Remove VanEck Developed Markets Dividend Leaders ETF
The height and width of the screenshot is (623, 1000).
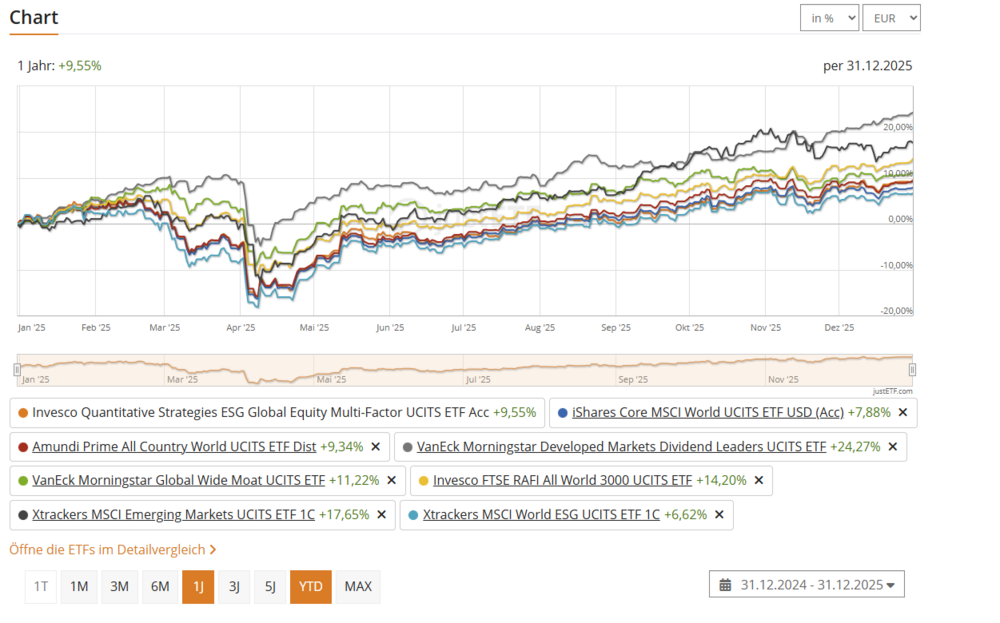(x=892, y=447)
